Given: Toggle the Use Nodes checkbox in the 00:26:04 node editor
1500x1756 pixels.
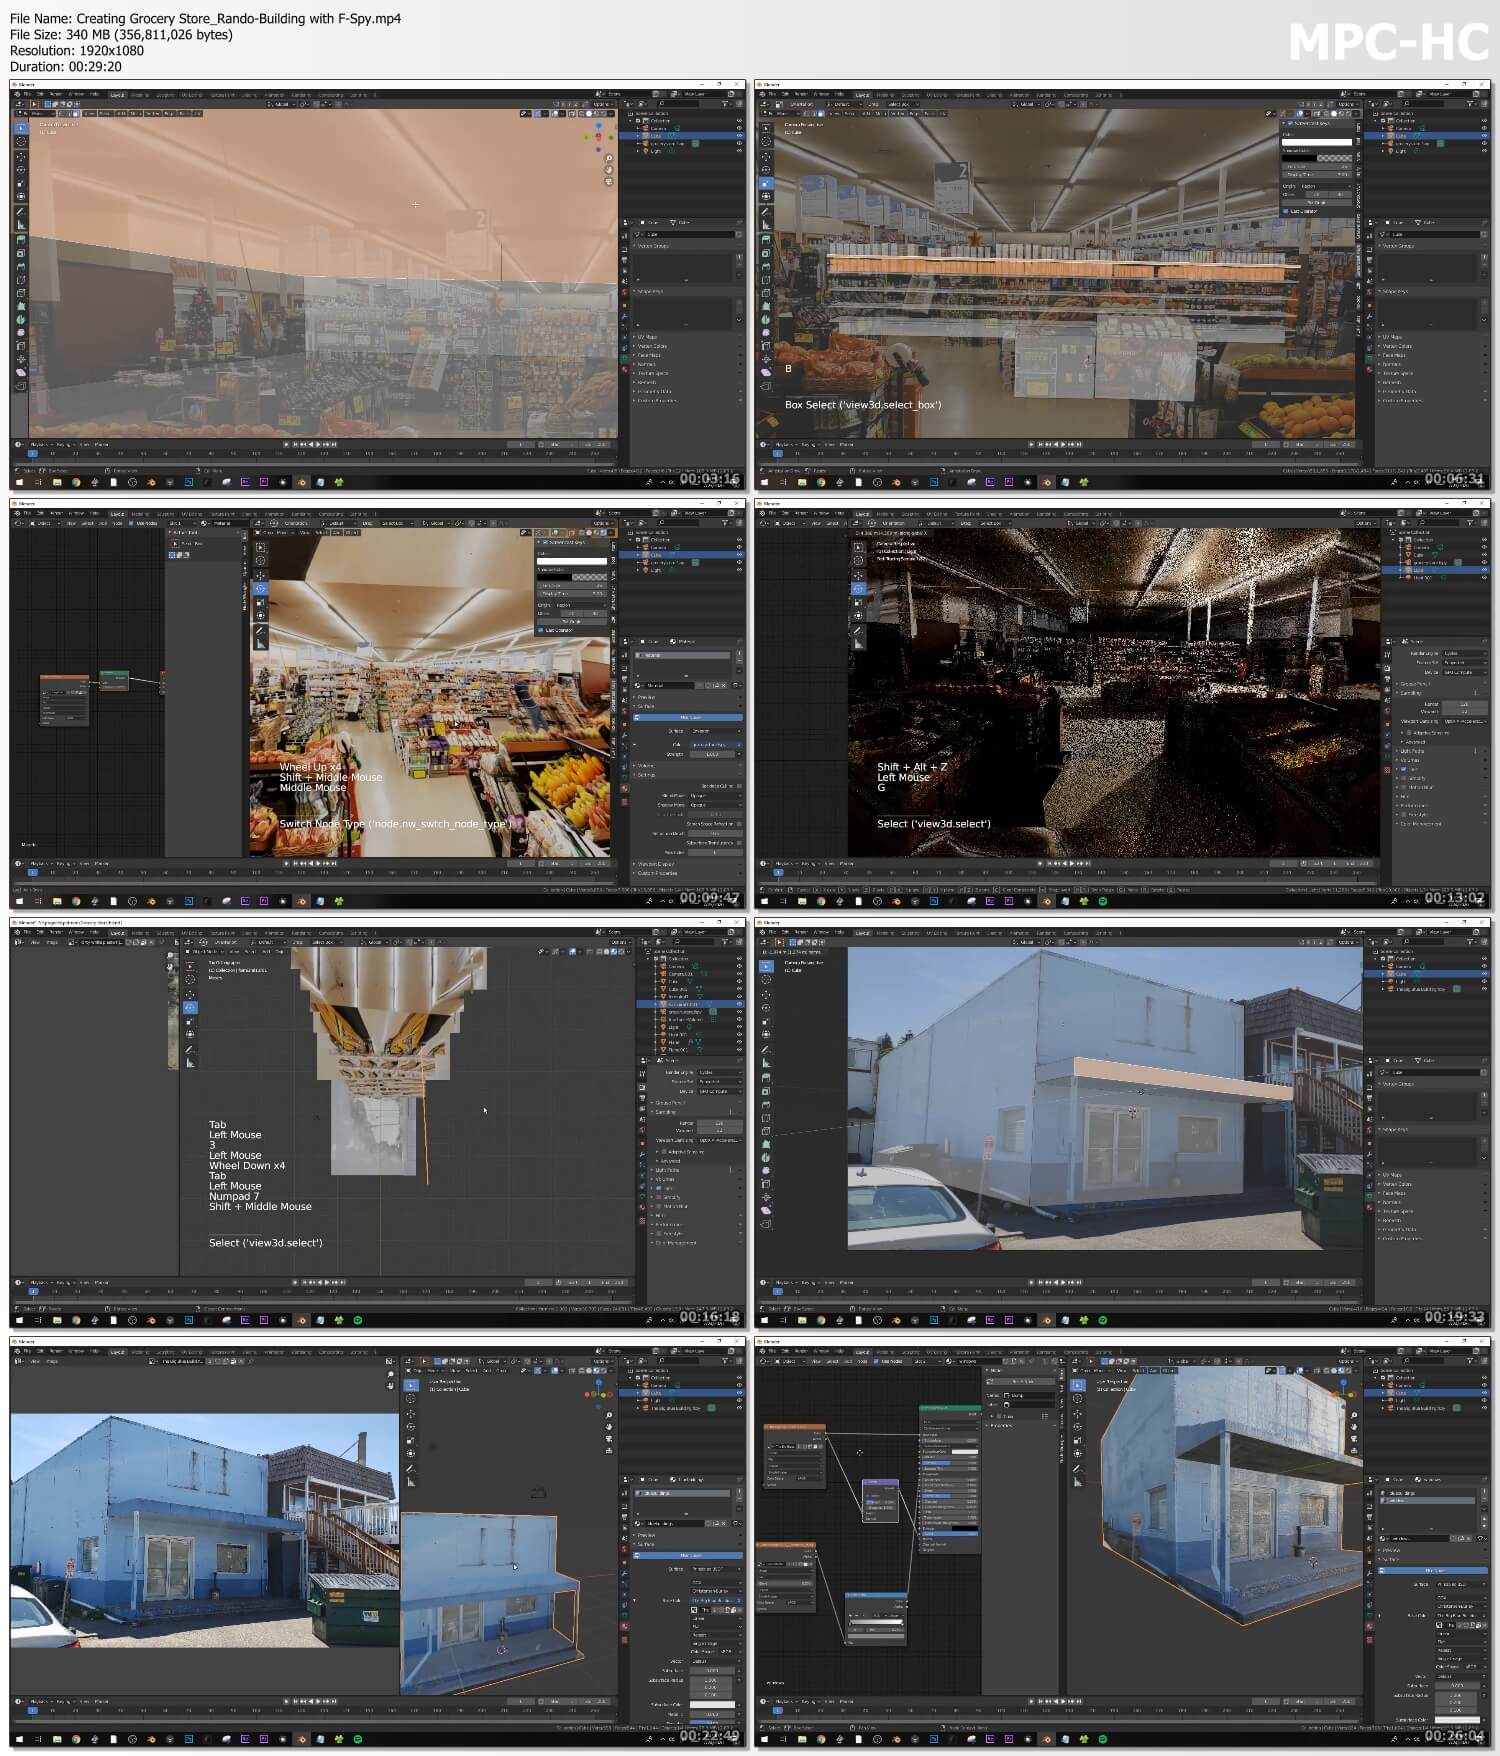Looking at the screenshot, I should [876, 1361].
